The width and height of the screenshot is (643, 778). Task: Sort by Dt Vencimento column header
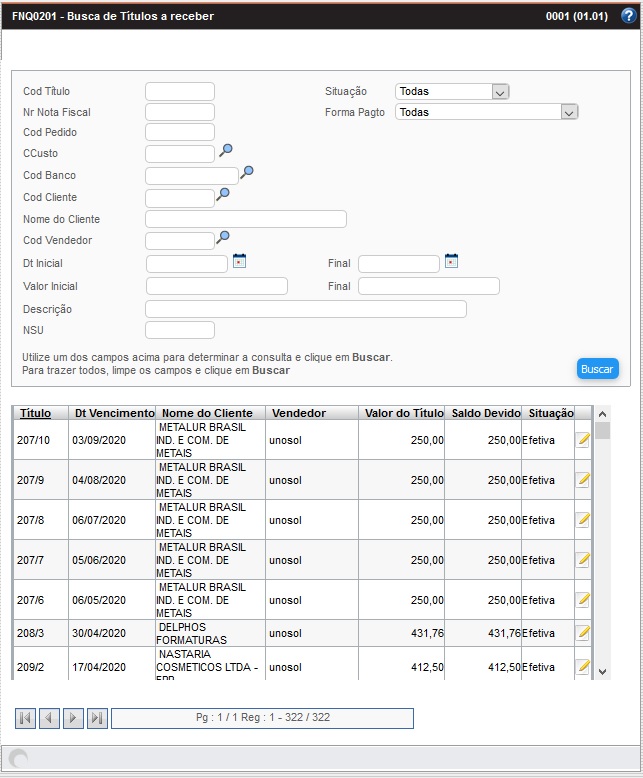(x=114, y=413)
